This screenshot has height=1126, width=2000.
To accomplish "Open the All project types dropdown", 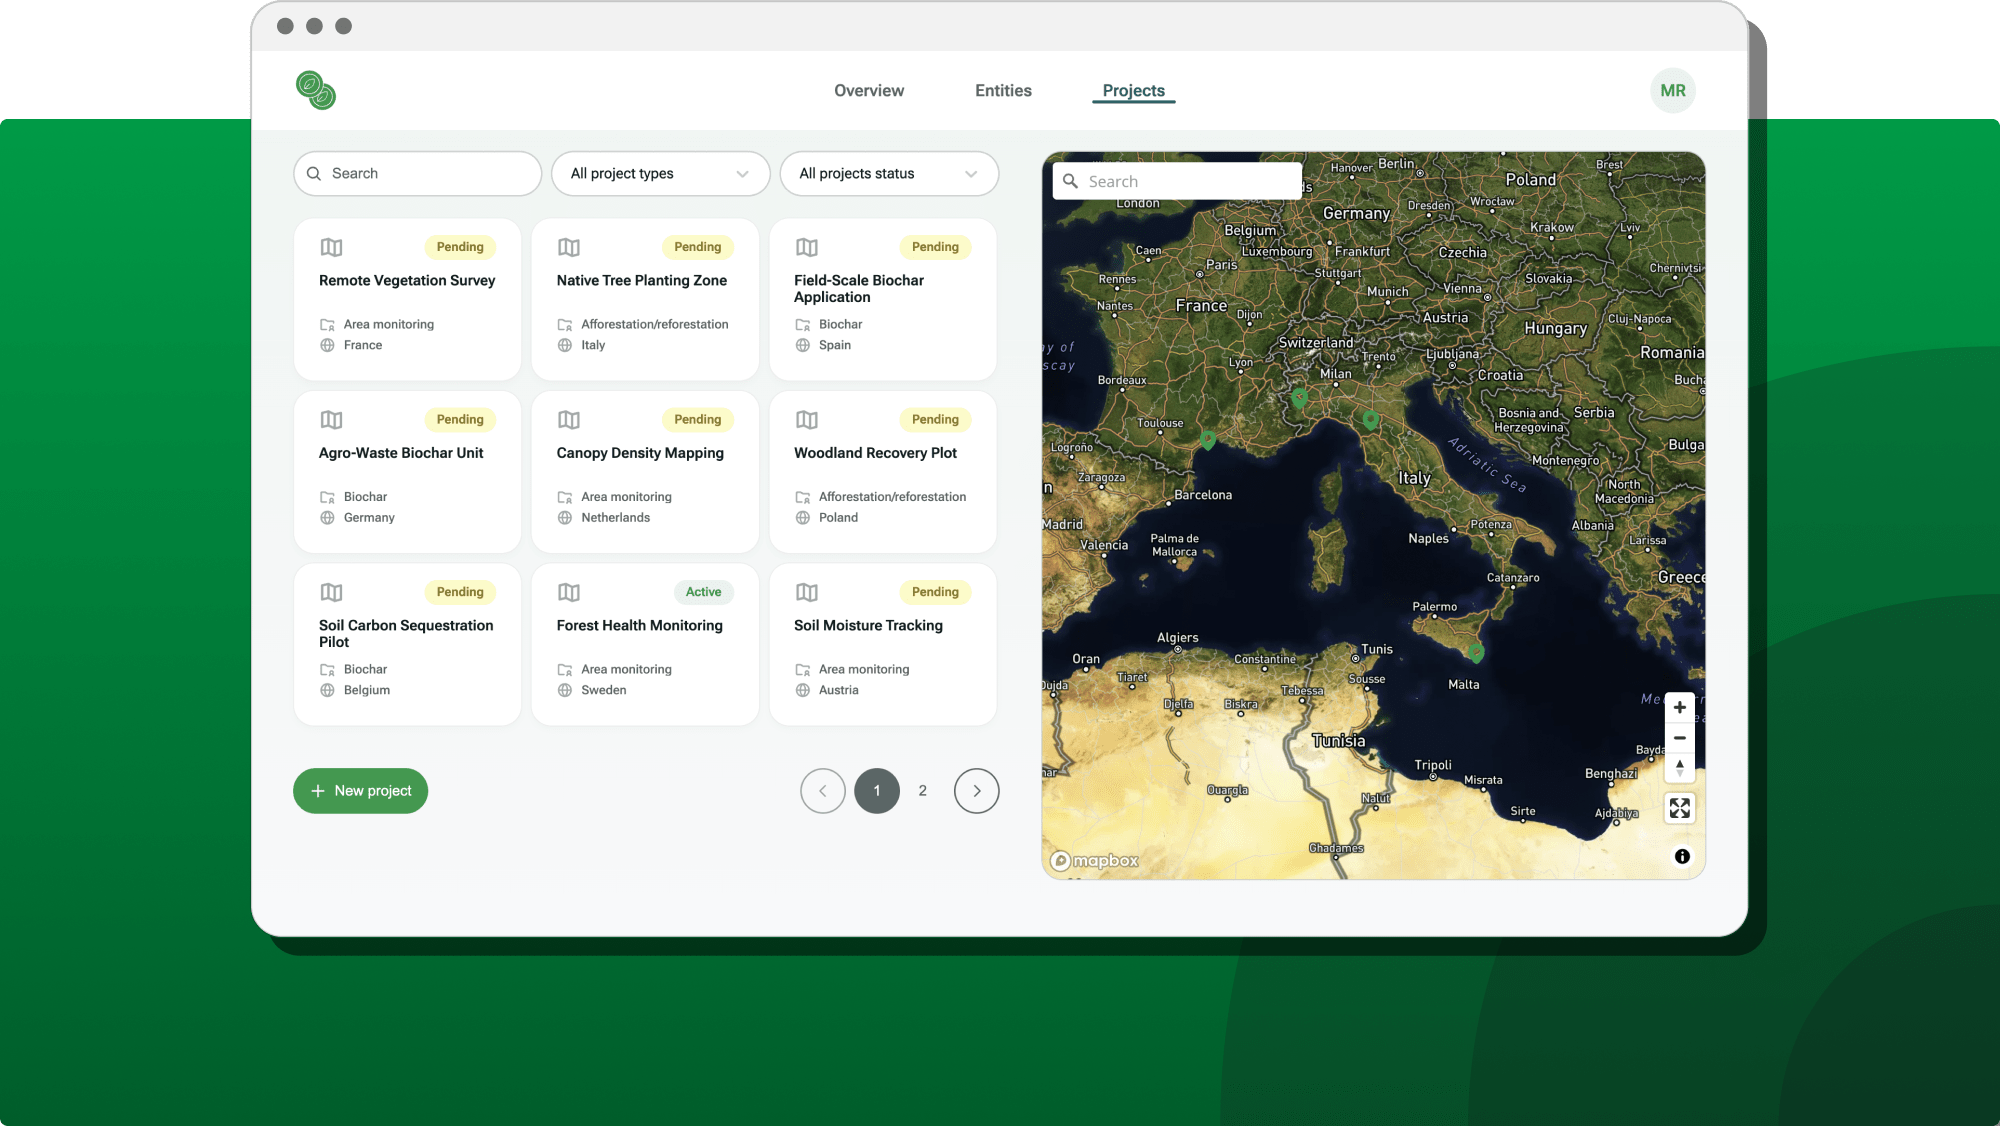I will 660,173.
